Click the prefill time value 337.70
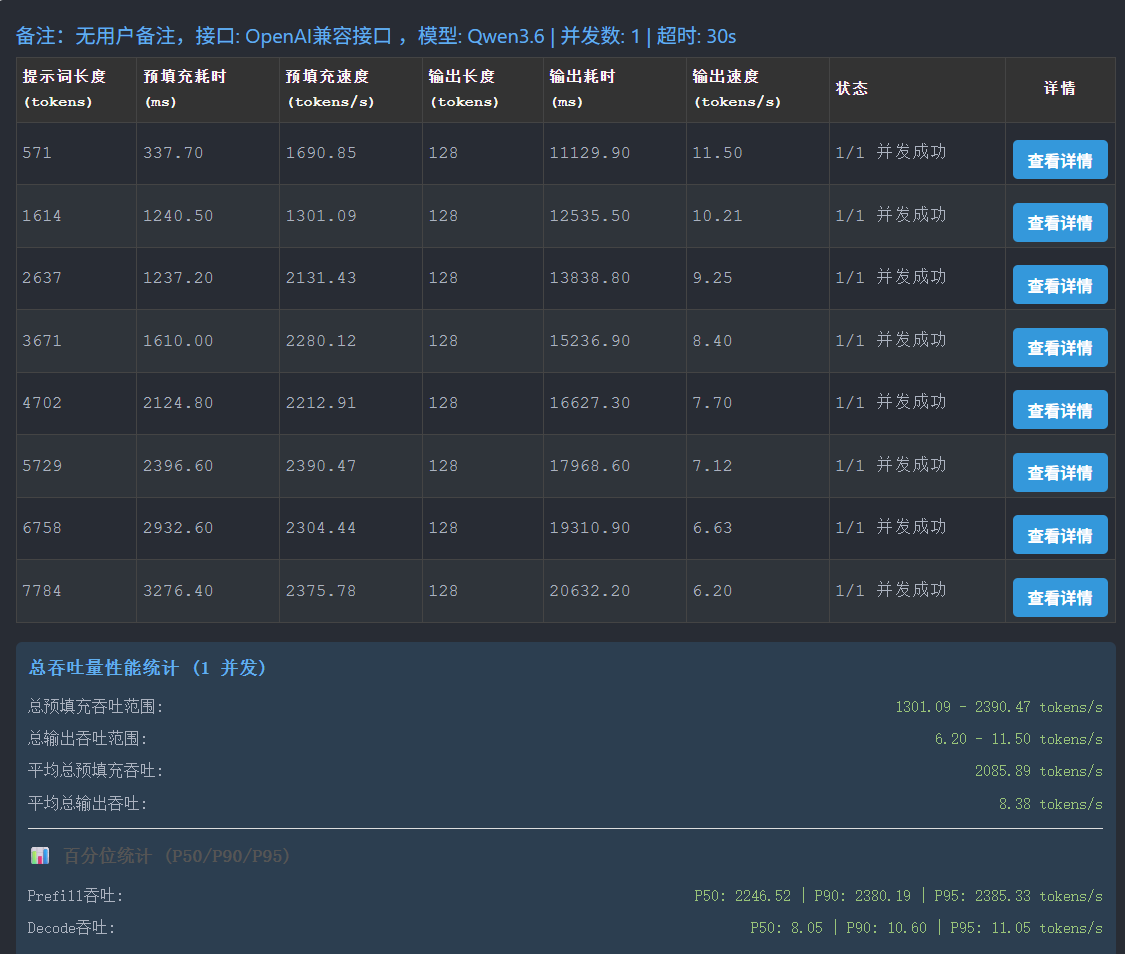 173,153
